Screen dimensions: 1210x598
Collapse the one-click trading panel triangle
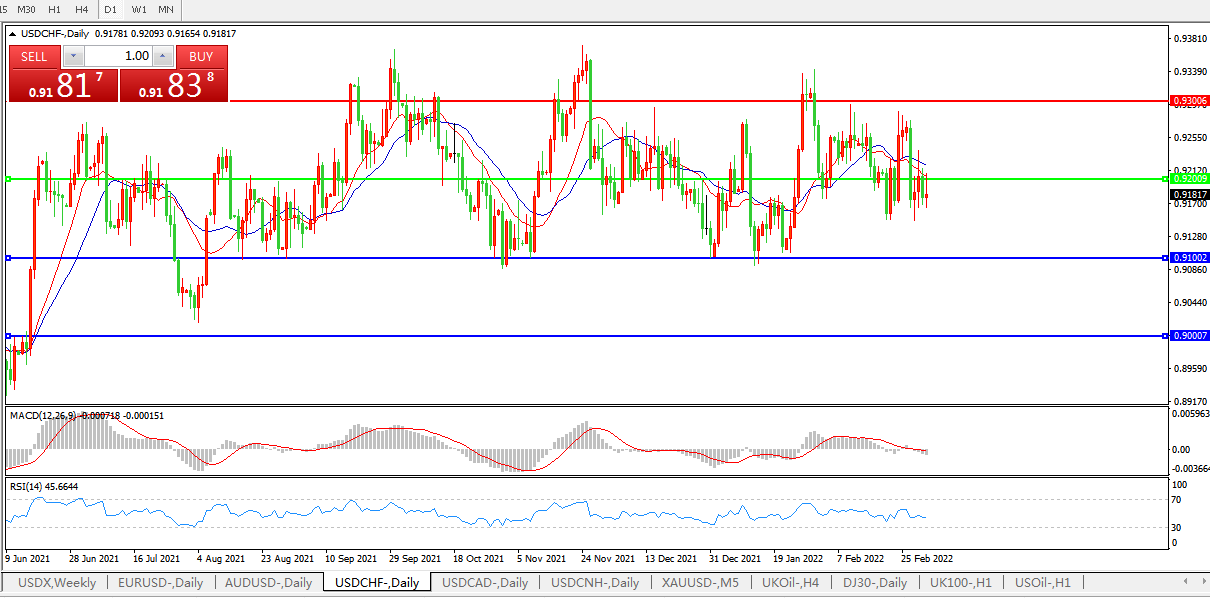(x=12, y=34)
